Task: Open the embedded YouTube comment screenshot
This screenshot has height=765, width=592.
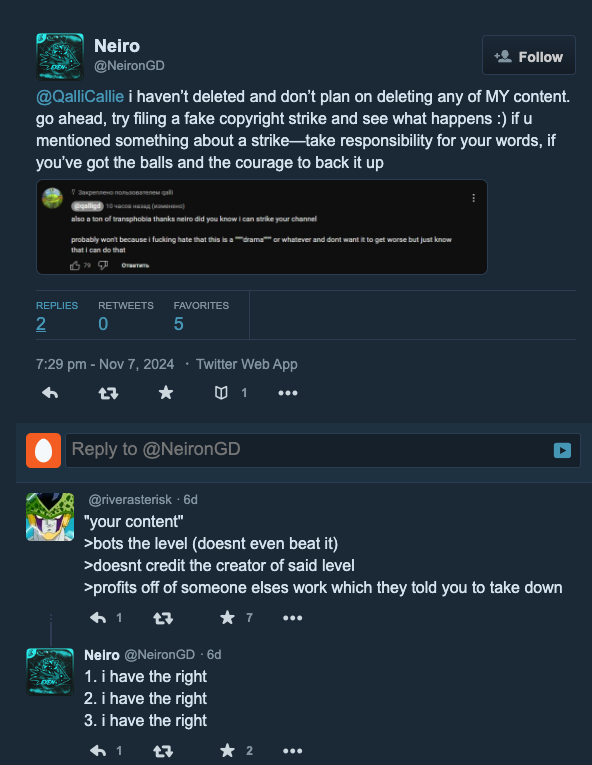Action: (x=262, y=227)
